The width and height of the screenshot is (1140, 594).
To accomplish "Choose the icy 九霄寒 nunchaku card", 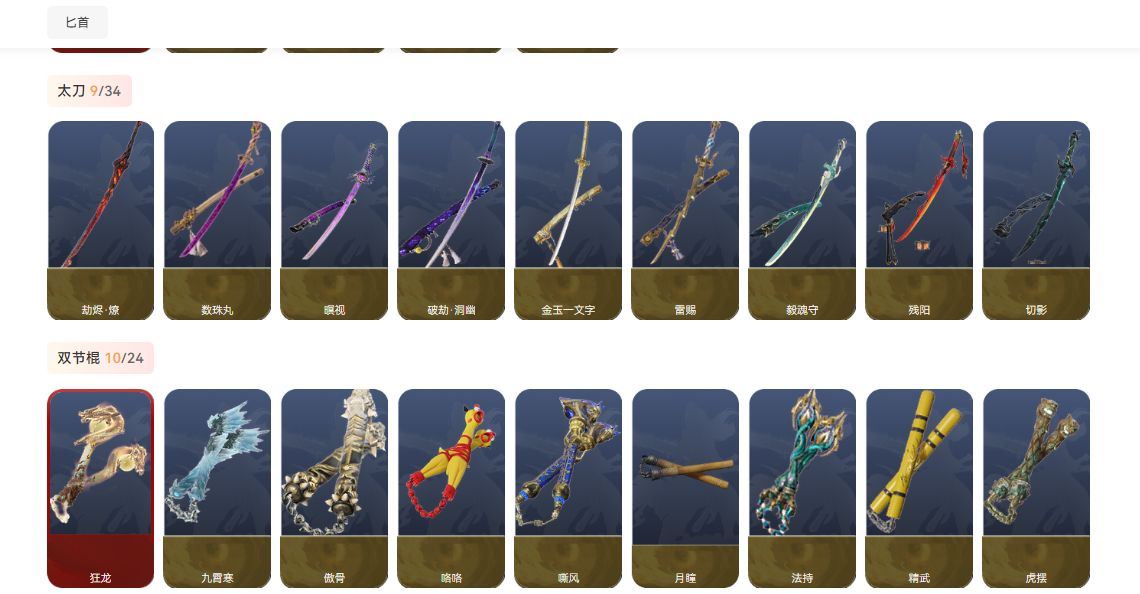I will (217, 489).
